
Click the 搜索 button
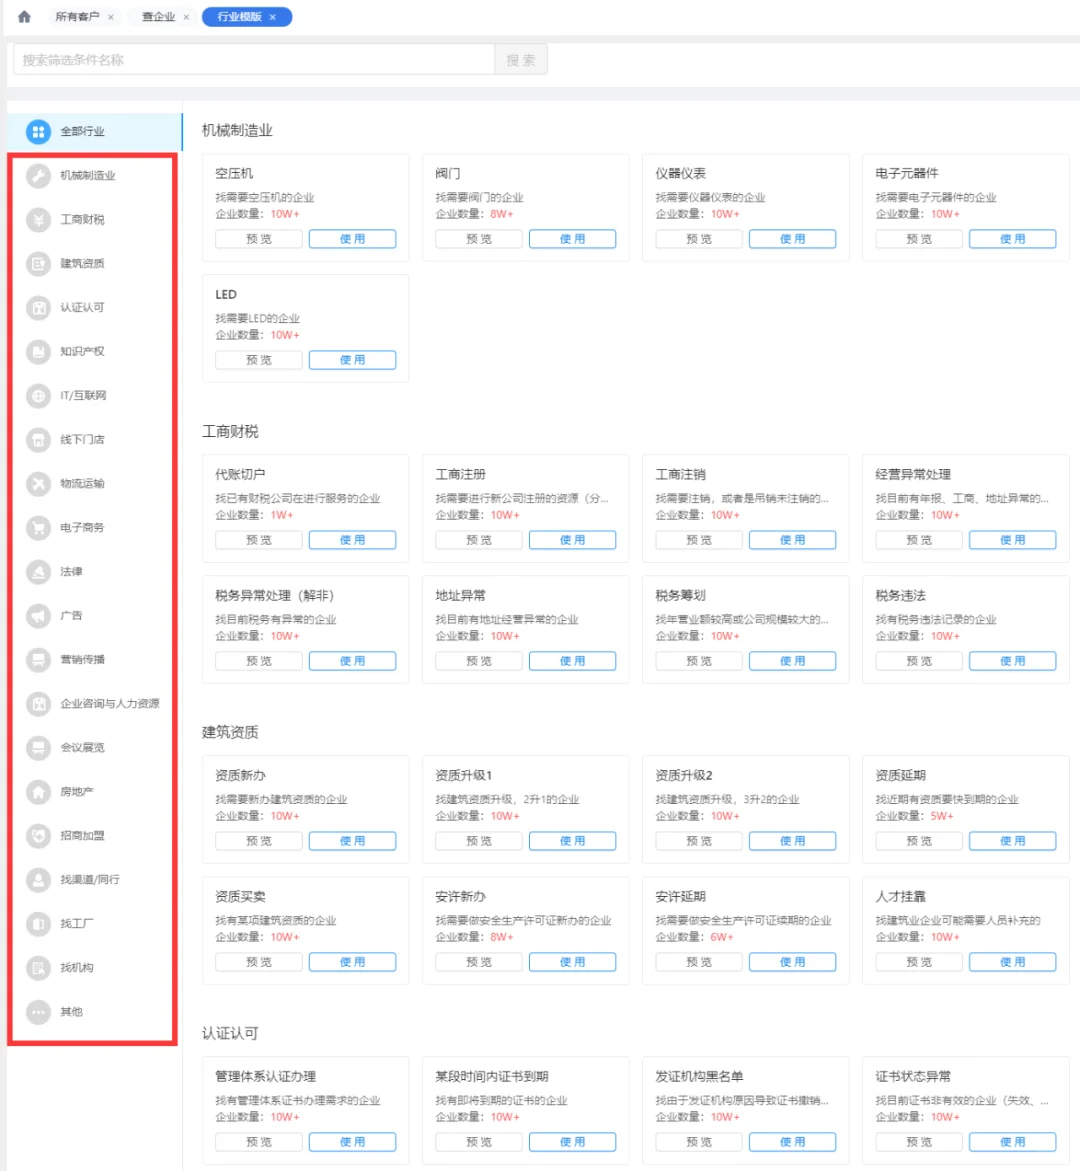click(521, 60)
